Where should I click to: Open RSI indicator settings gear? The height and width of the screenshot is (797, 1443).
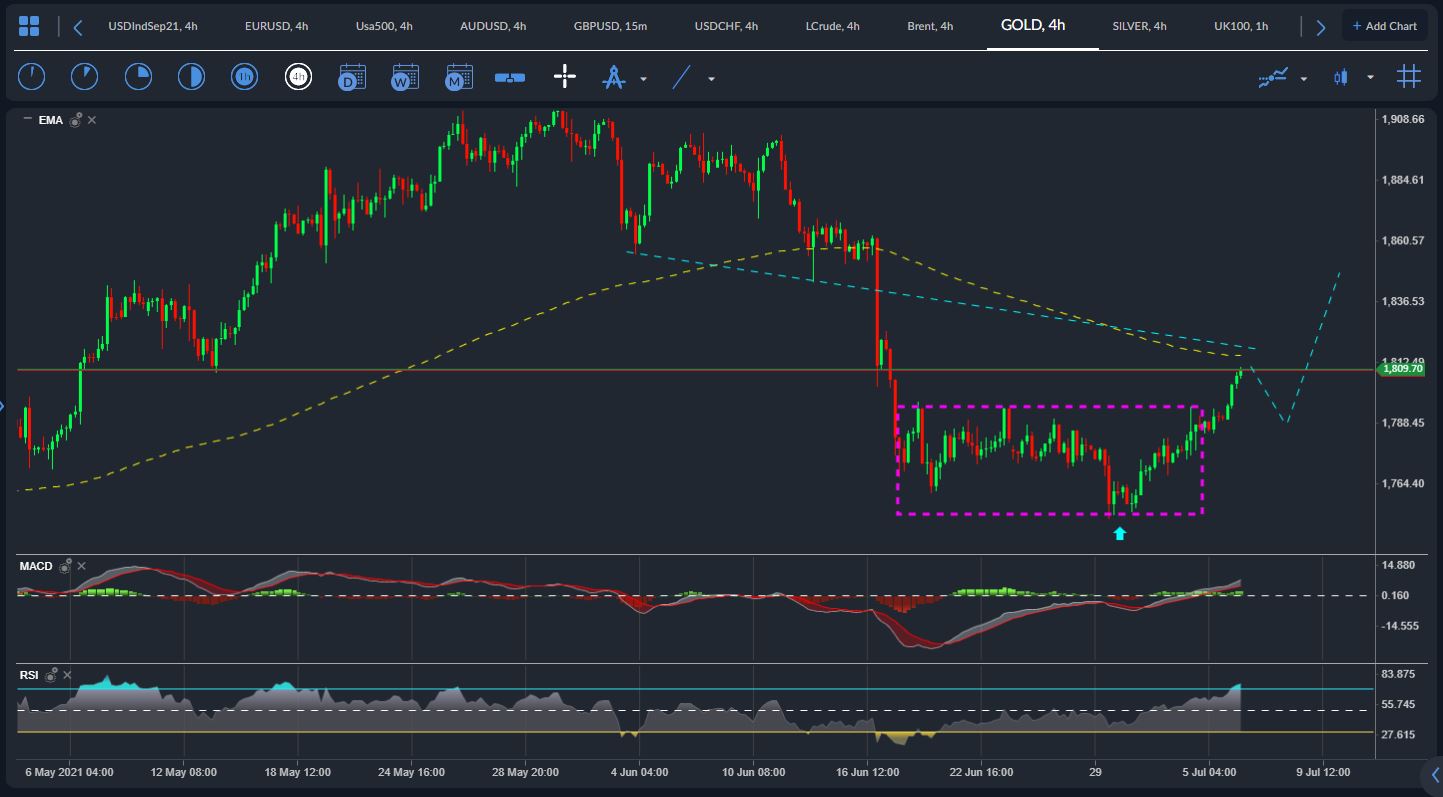(x=52, y=675)
